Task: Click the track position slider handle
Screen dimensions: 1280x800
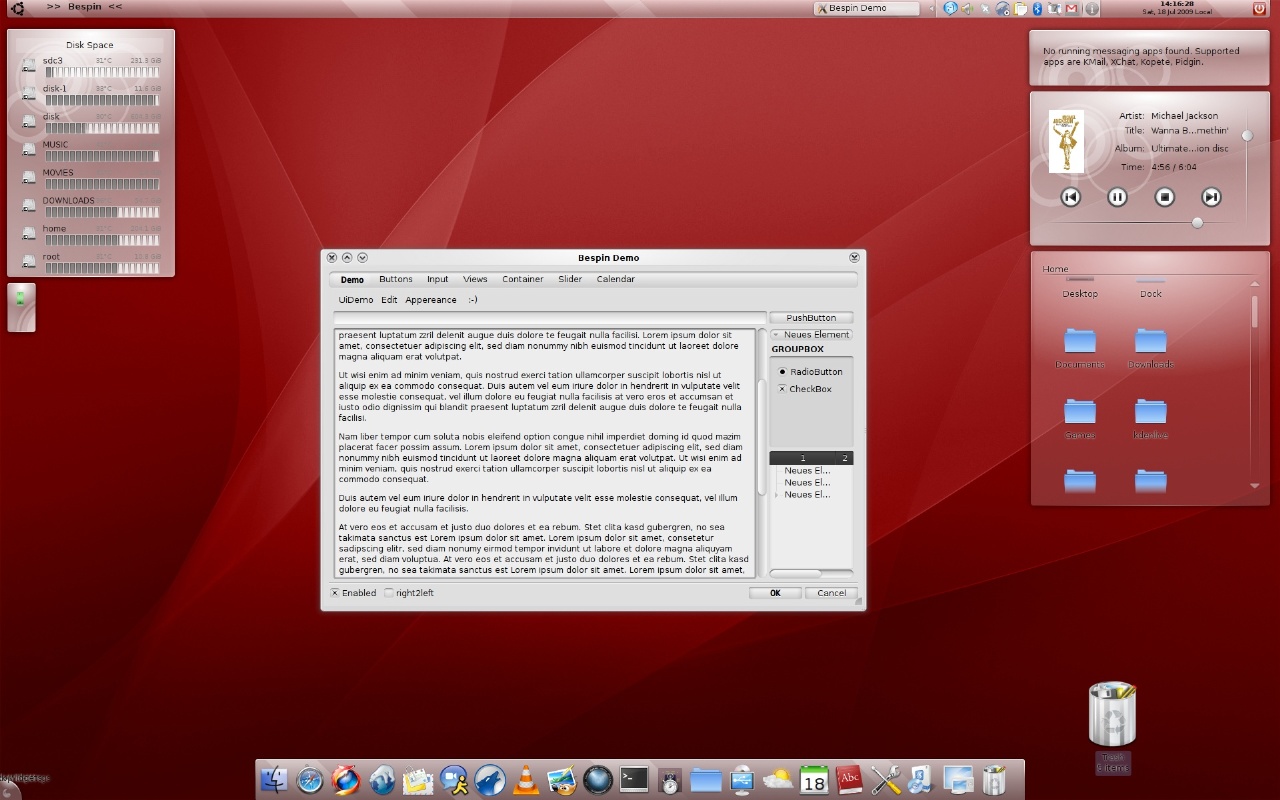Action: 1197,223
